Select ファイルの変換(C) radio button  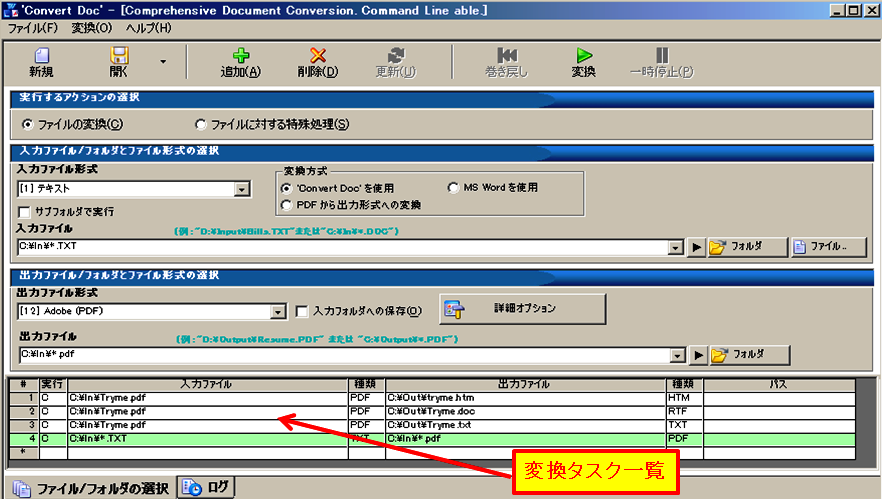[27, 124]
